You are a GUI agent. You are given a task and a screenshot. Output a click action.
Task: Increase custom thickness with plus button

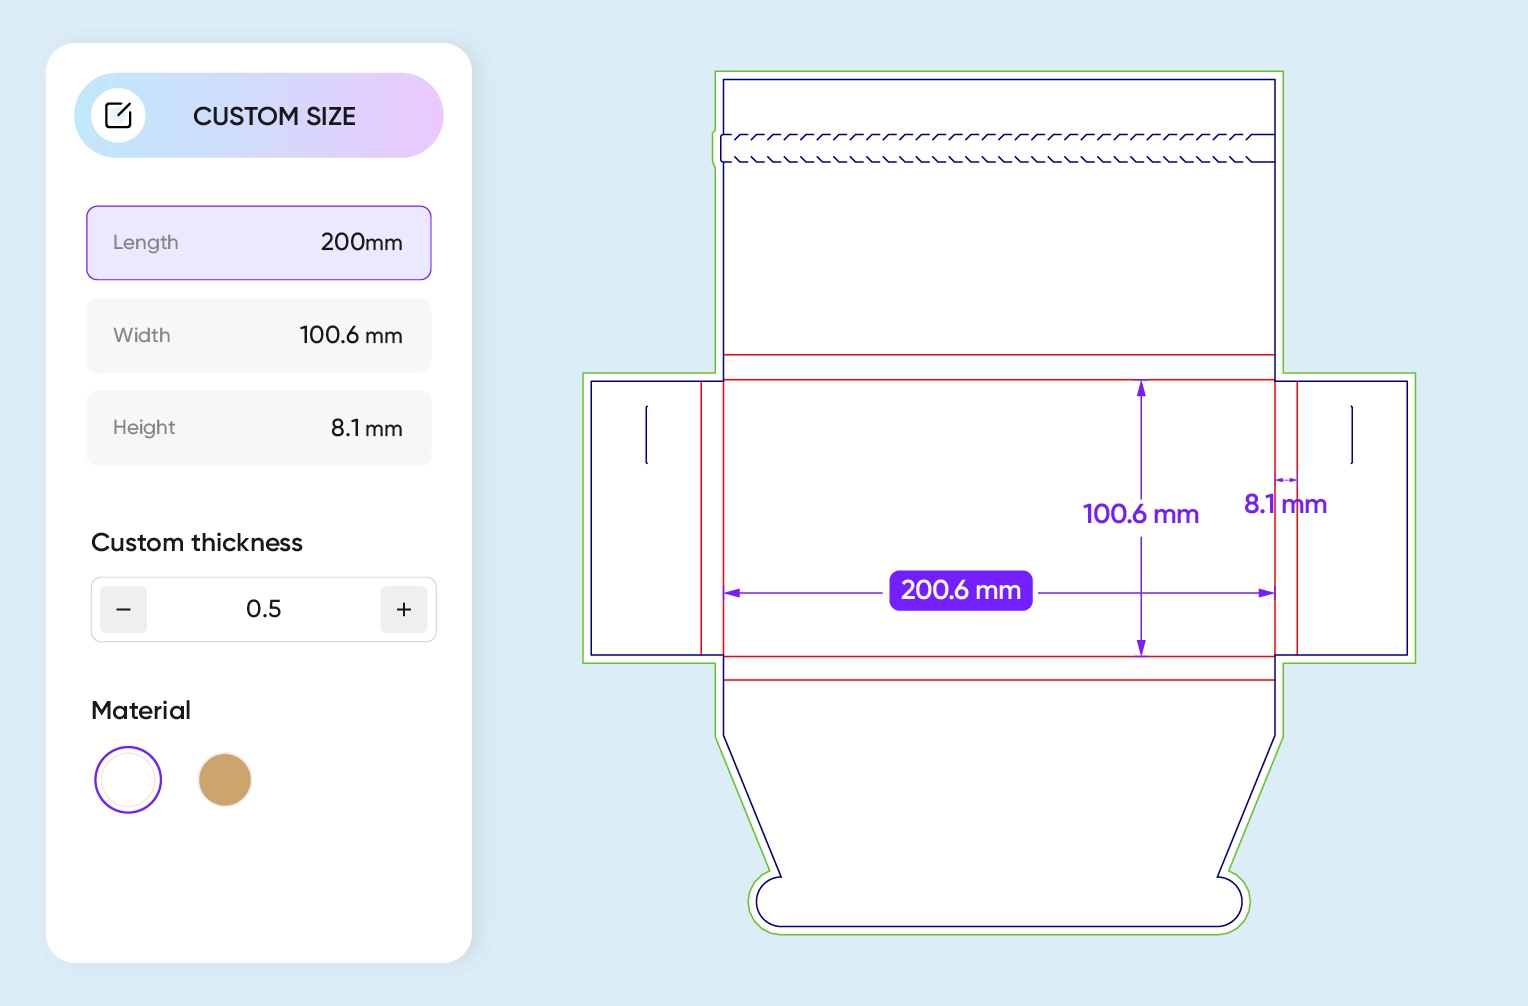[404, 610]
